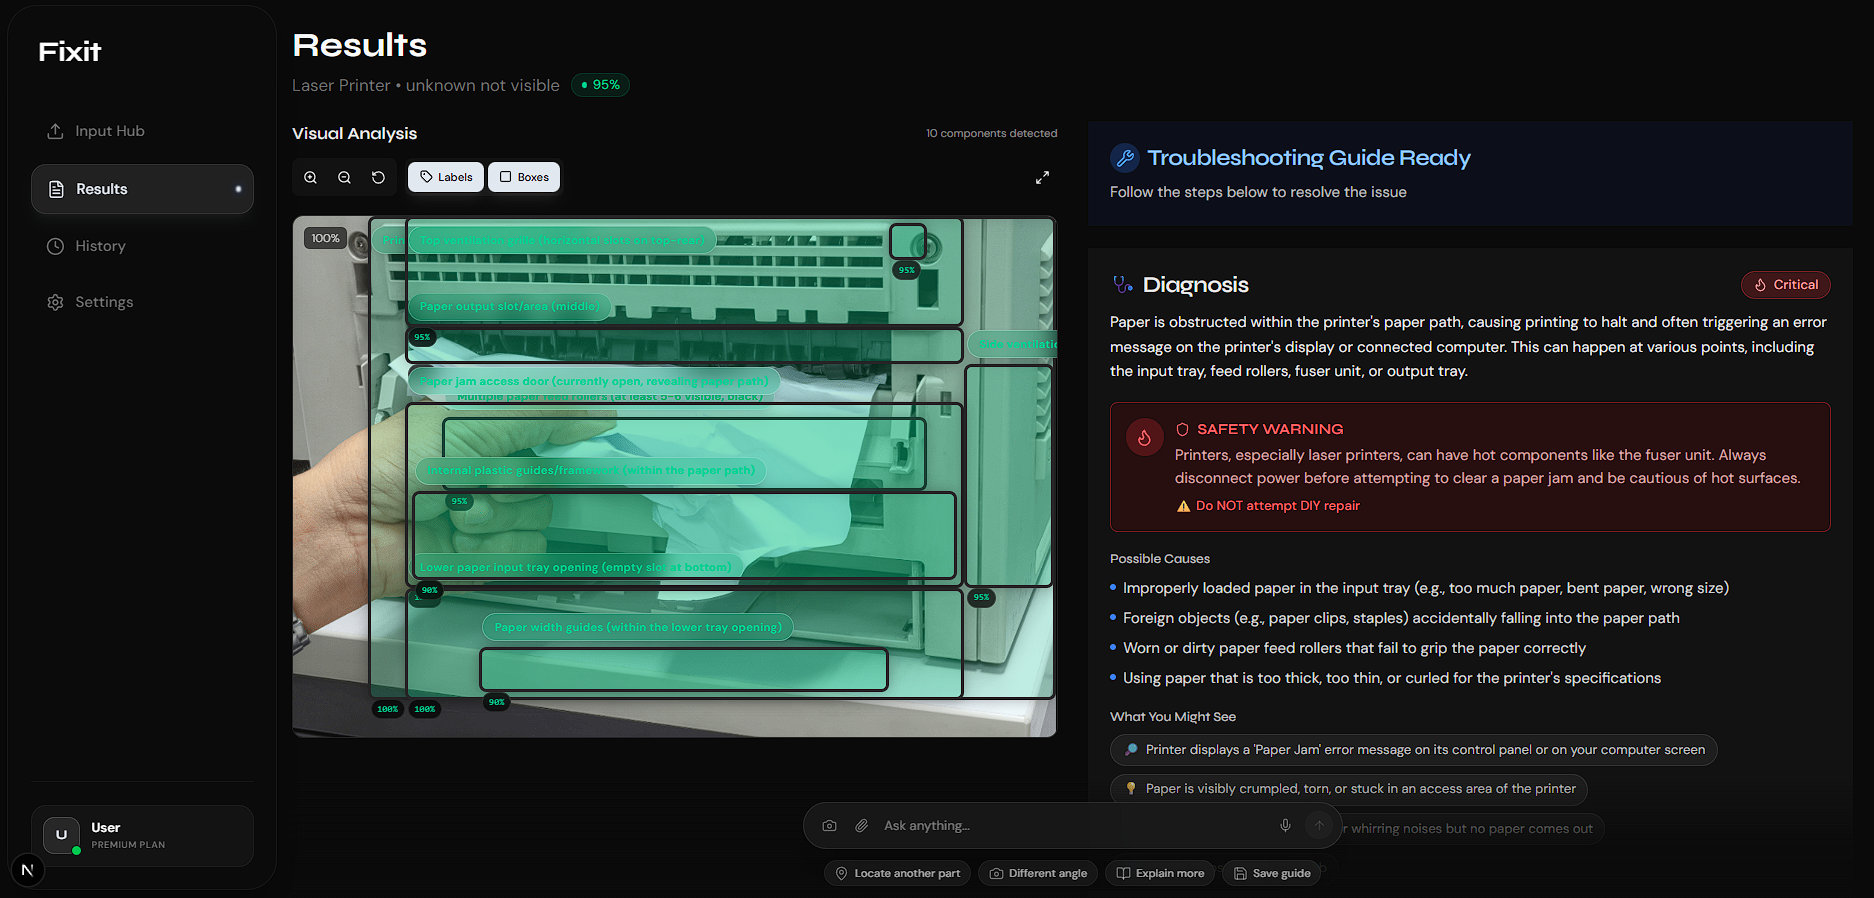Click Explain more

point(1160,873)
